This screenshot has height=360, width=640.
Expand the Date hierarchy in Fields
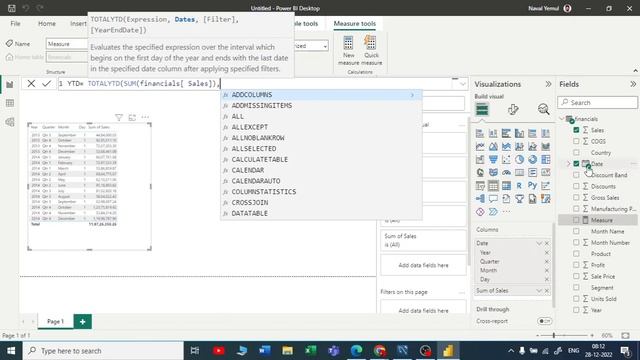pyautogui.click(x=568, y=164)
